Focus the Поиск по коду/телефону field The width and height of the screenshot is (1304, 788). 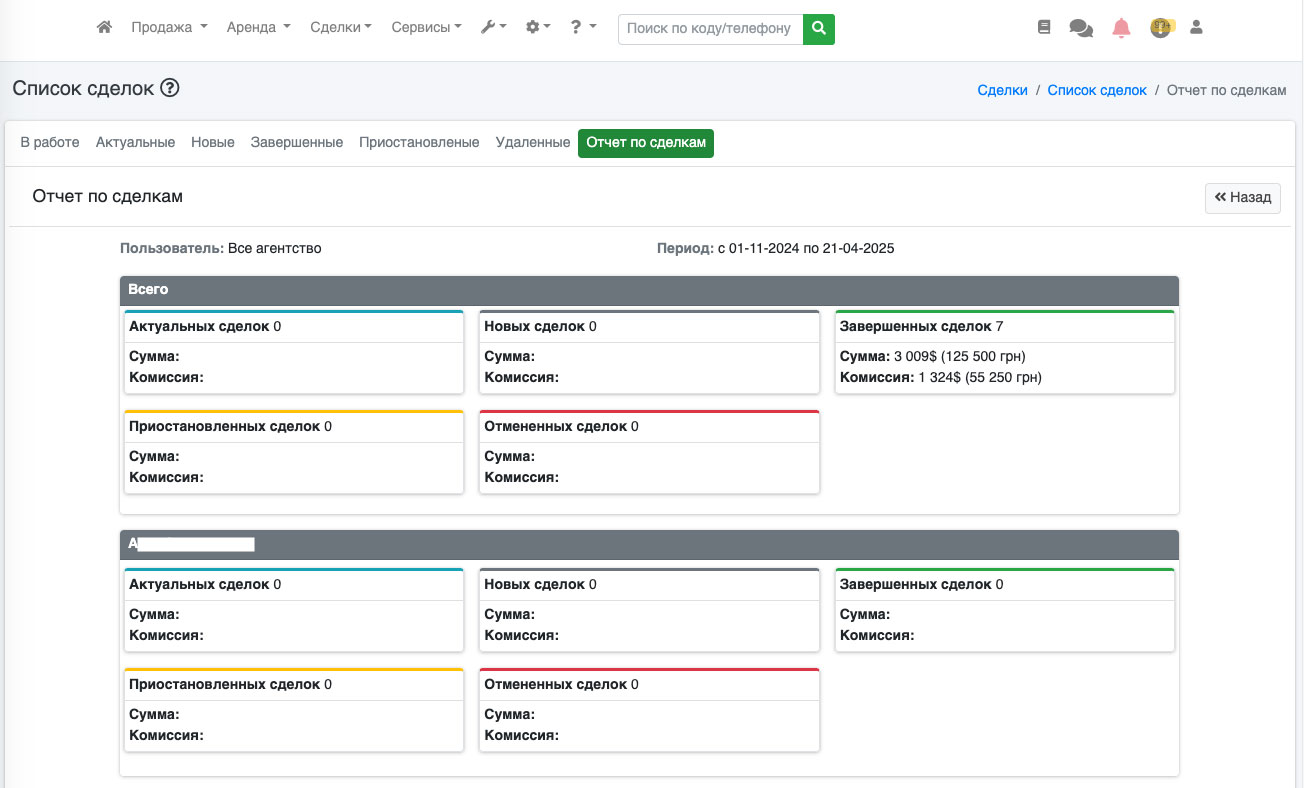[x=710, y=29]
